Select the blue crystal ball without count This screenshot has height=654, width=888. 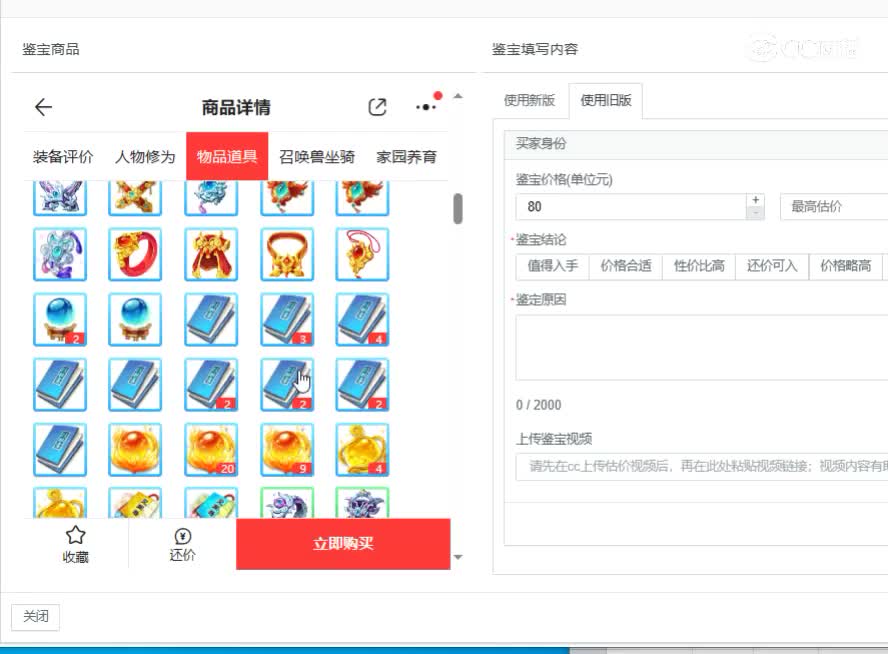pos(135,319)
